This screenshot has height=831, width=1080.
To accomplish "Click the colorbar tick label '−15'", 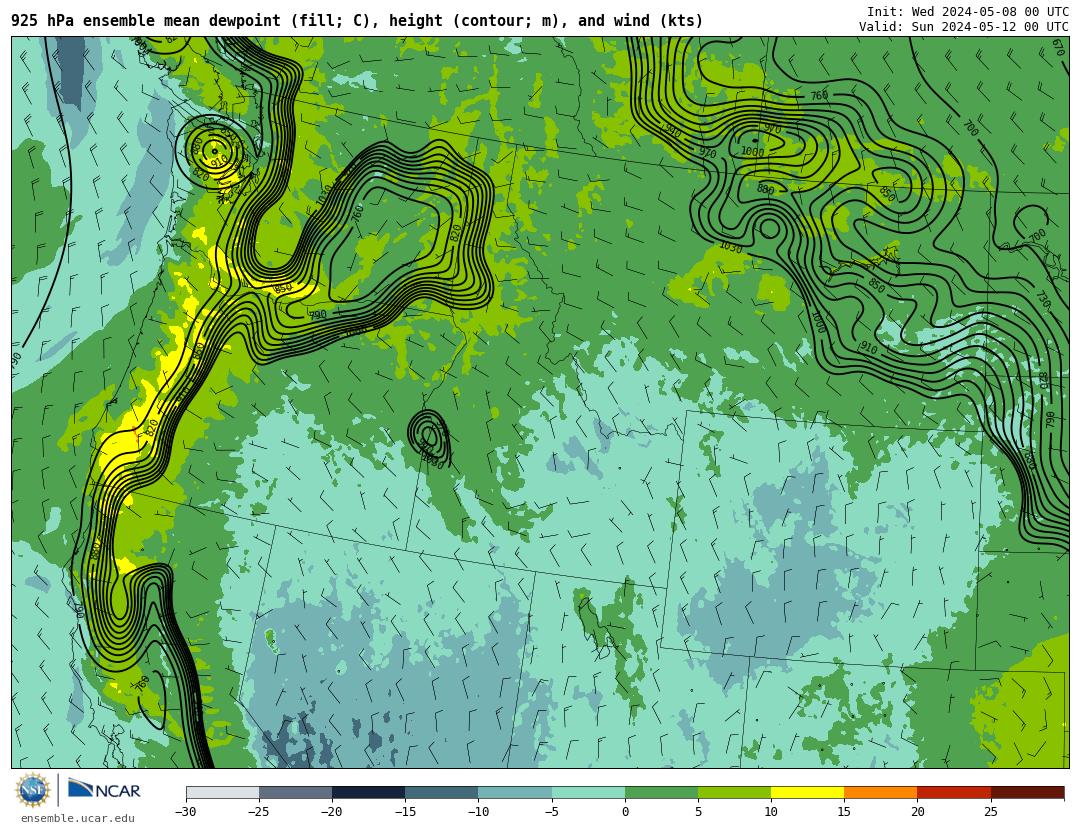I will 405,812.
